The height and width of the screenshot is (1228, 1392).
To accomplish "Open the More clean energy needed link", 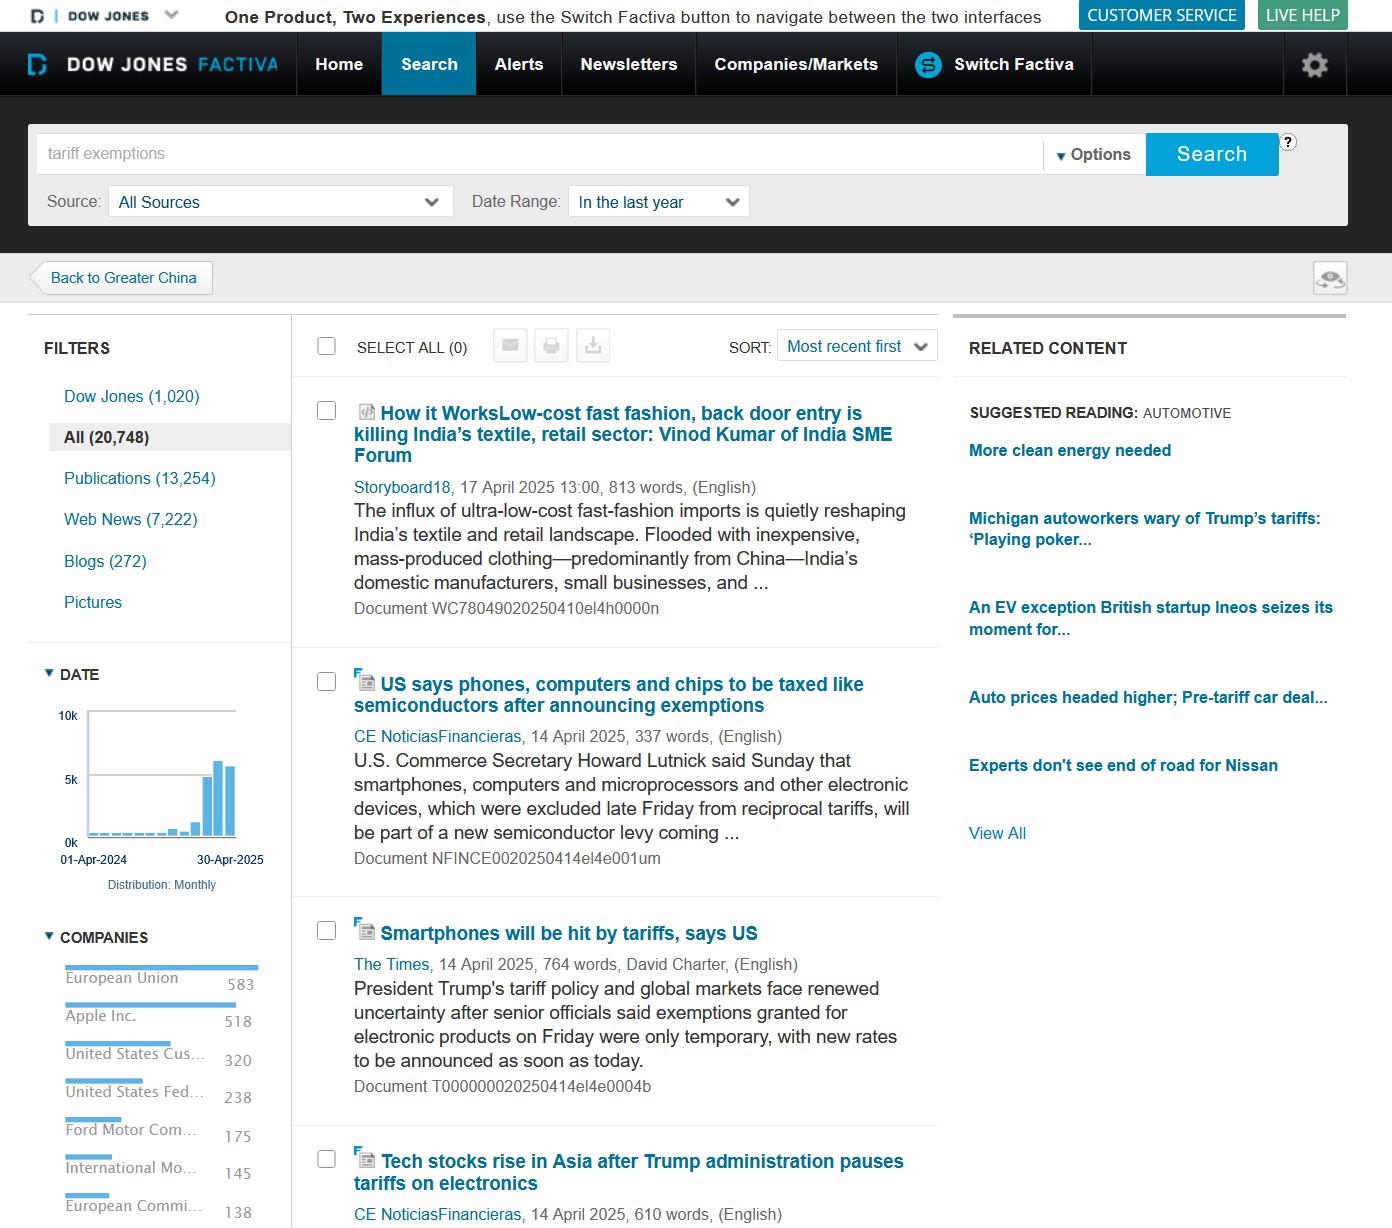I will coord(1070,451).
